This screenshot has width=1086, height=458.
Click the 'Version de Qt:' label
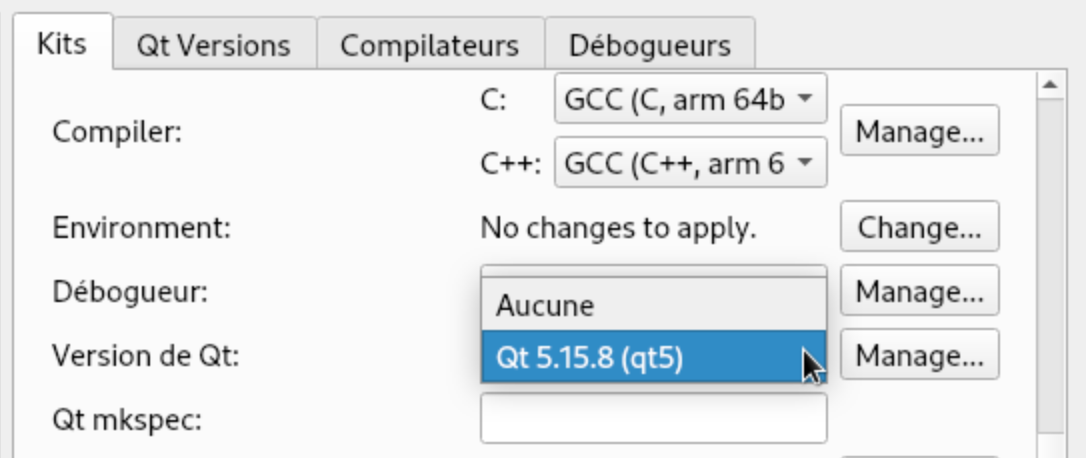146,355
